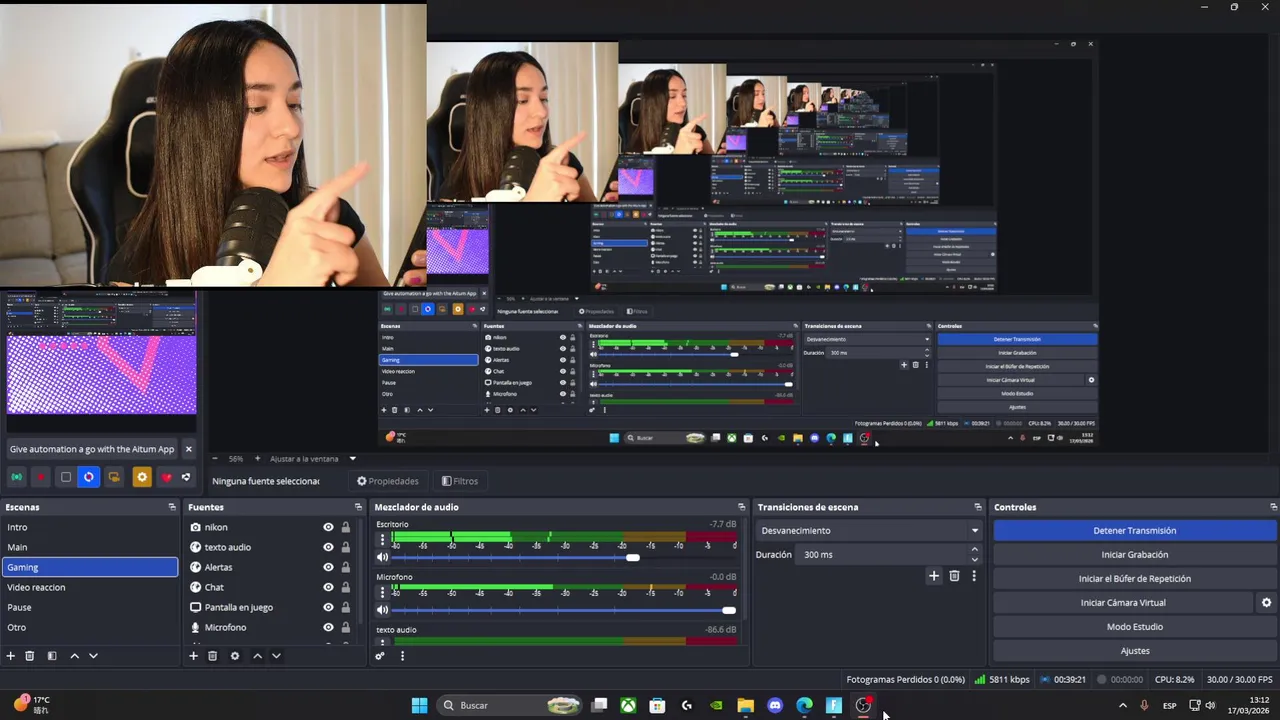The height and width of the screenshot is (720, 1280).
Task: Enable Modo Estudio
Action: [x=1134, y=627]
